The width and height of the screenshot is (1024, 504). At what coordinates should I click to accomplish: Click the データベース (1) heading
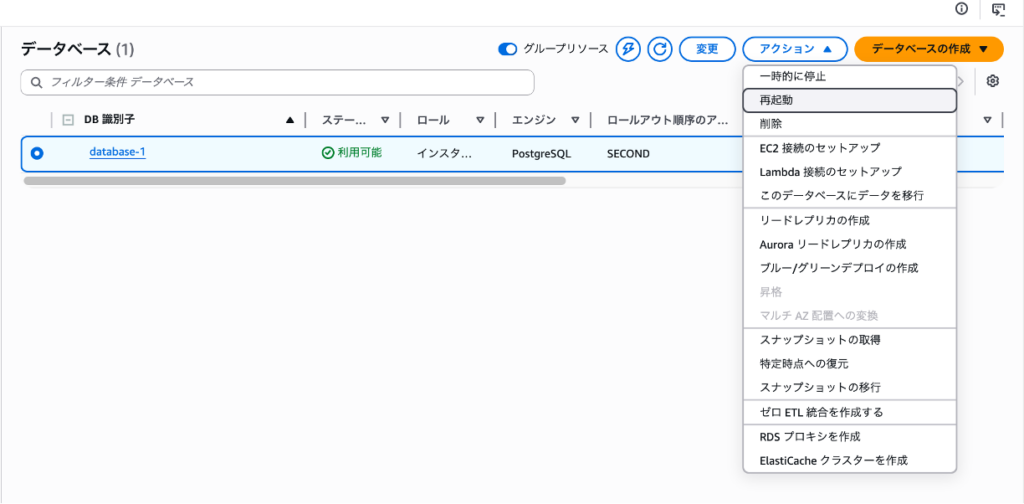[x=77, y=49]
